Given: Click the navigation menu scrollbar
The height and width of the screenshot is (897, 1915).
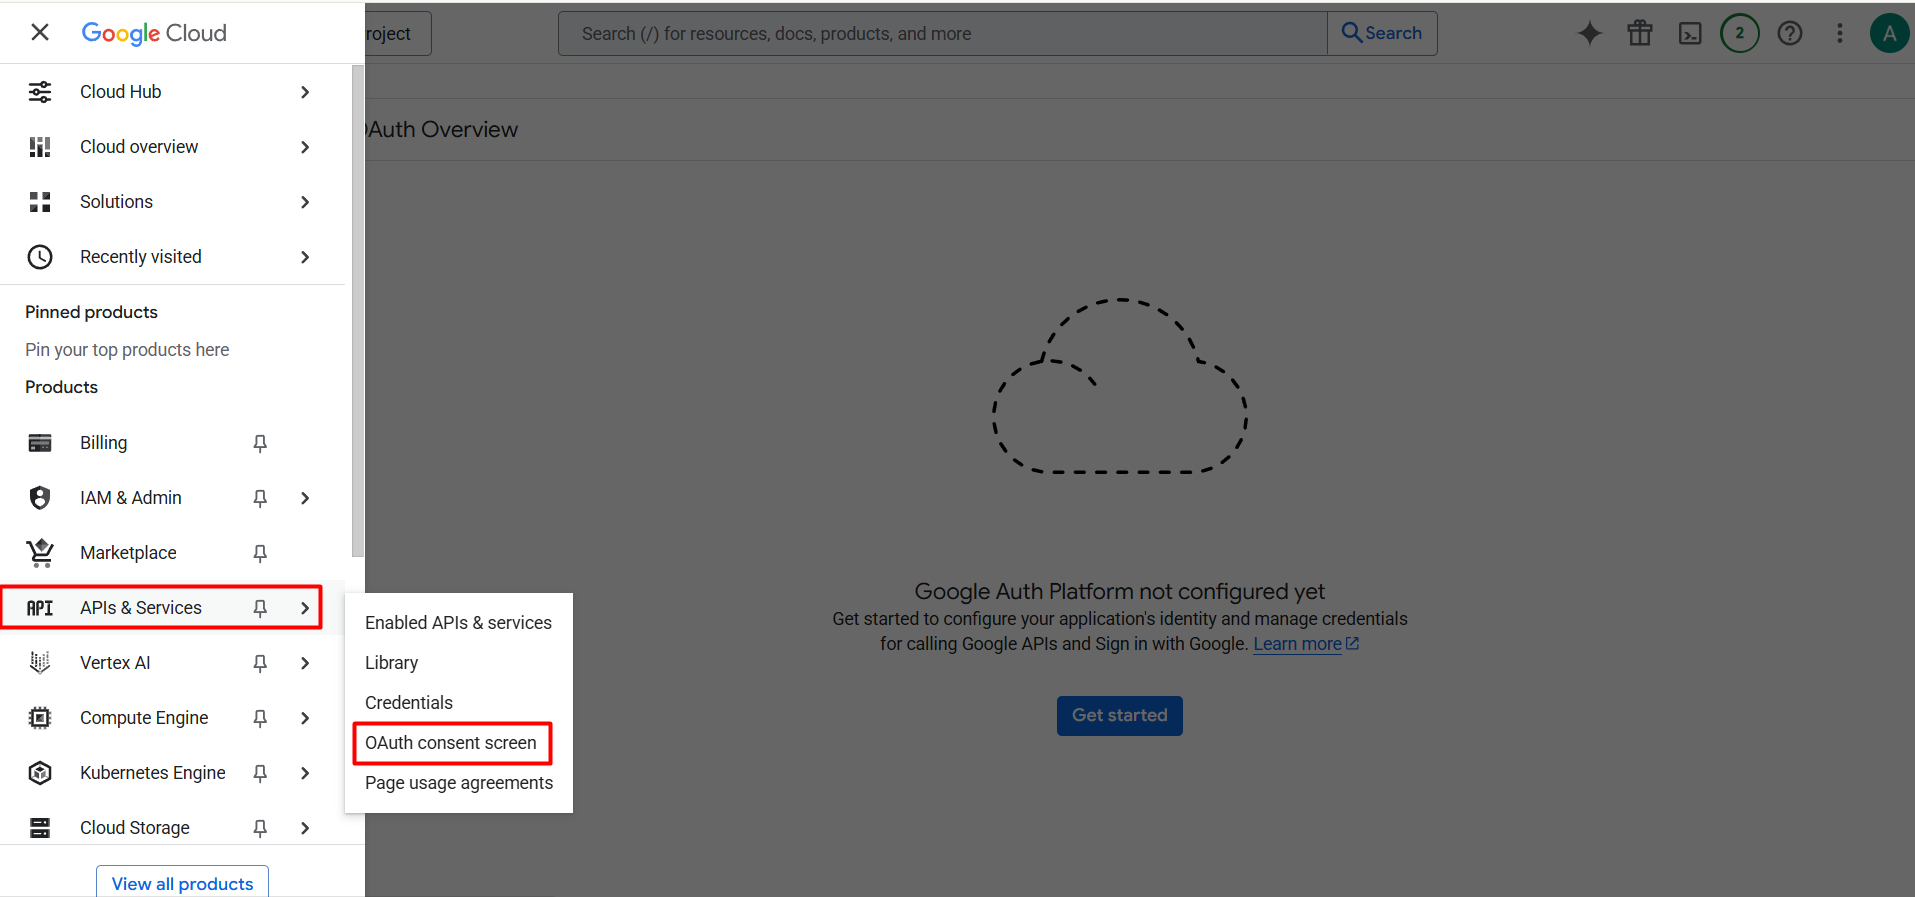Looking at the screenshot, I should click(358, 310).
